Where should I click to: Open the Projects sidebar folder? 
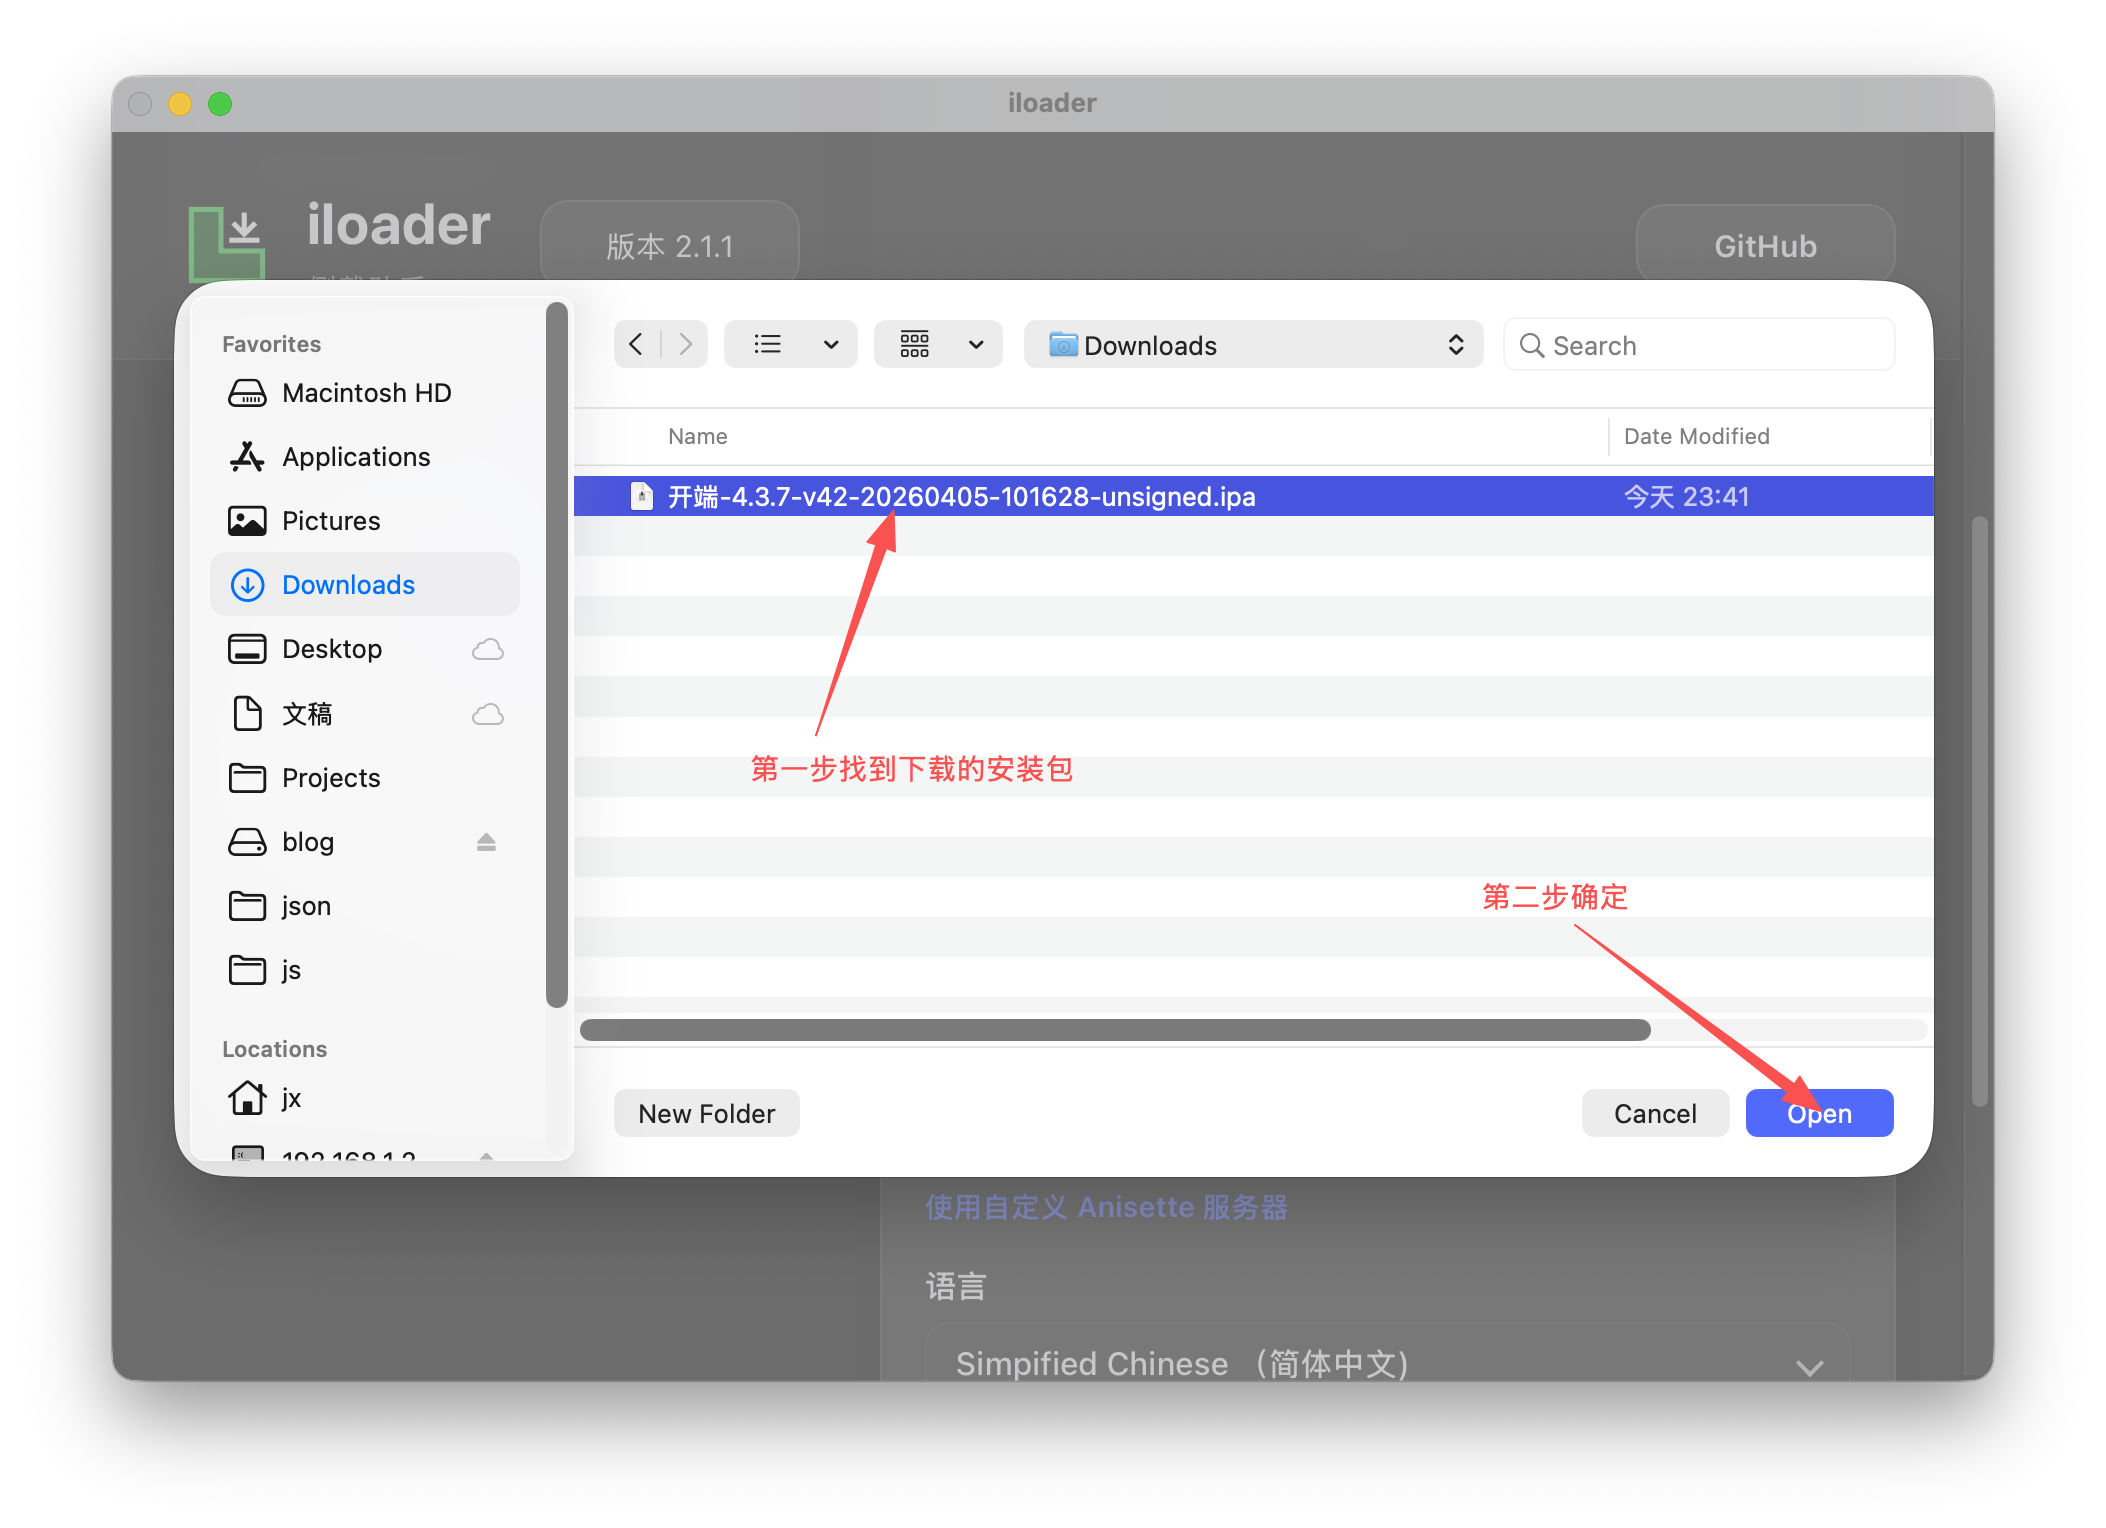pos(331,778)
